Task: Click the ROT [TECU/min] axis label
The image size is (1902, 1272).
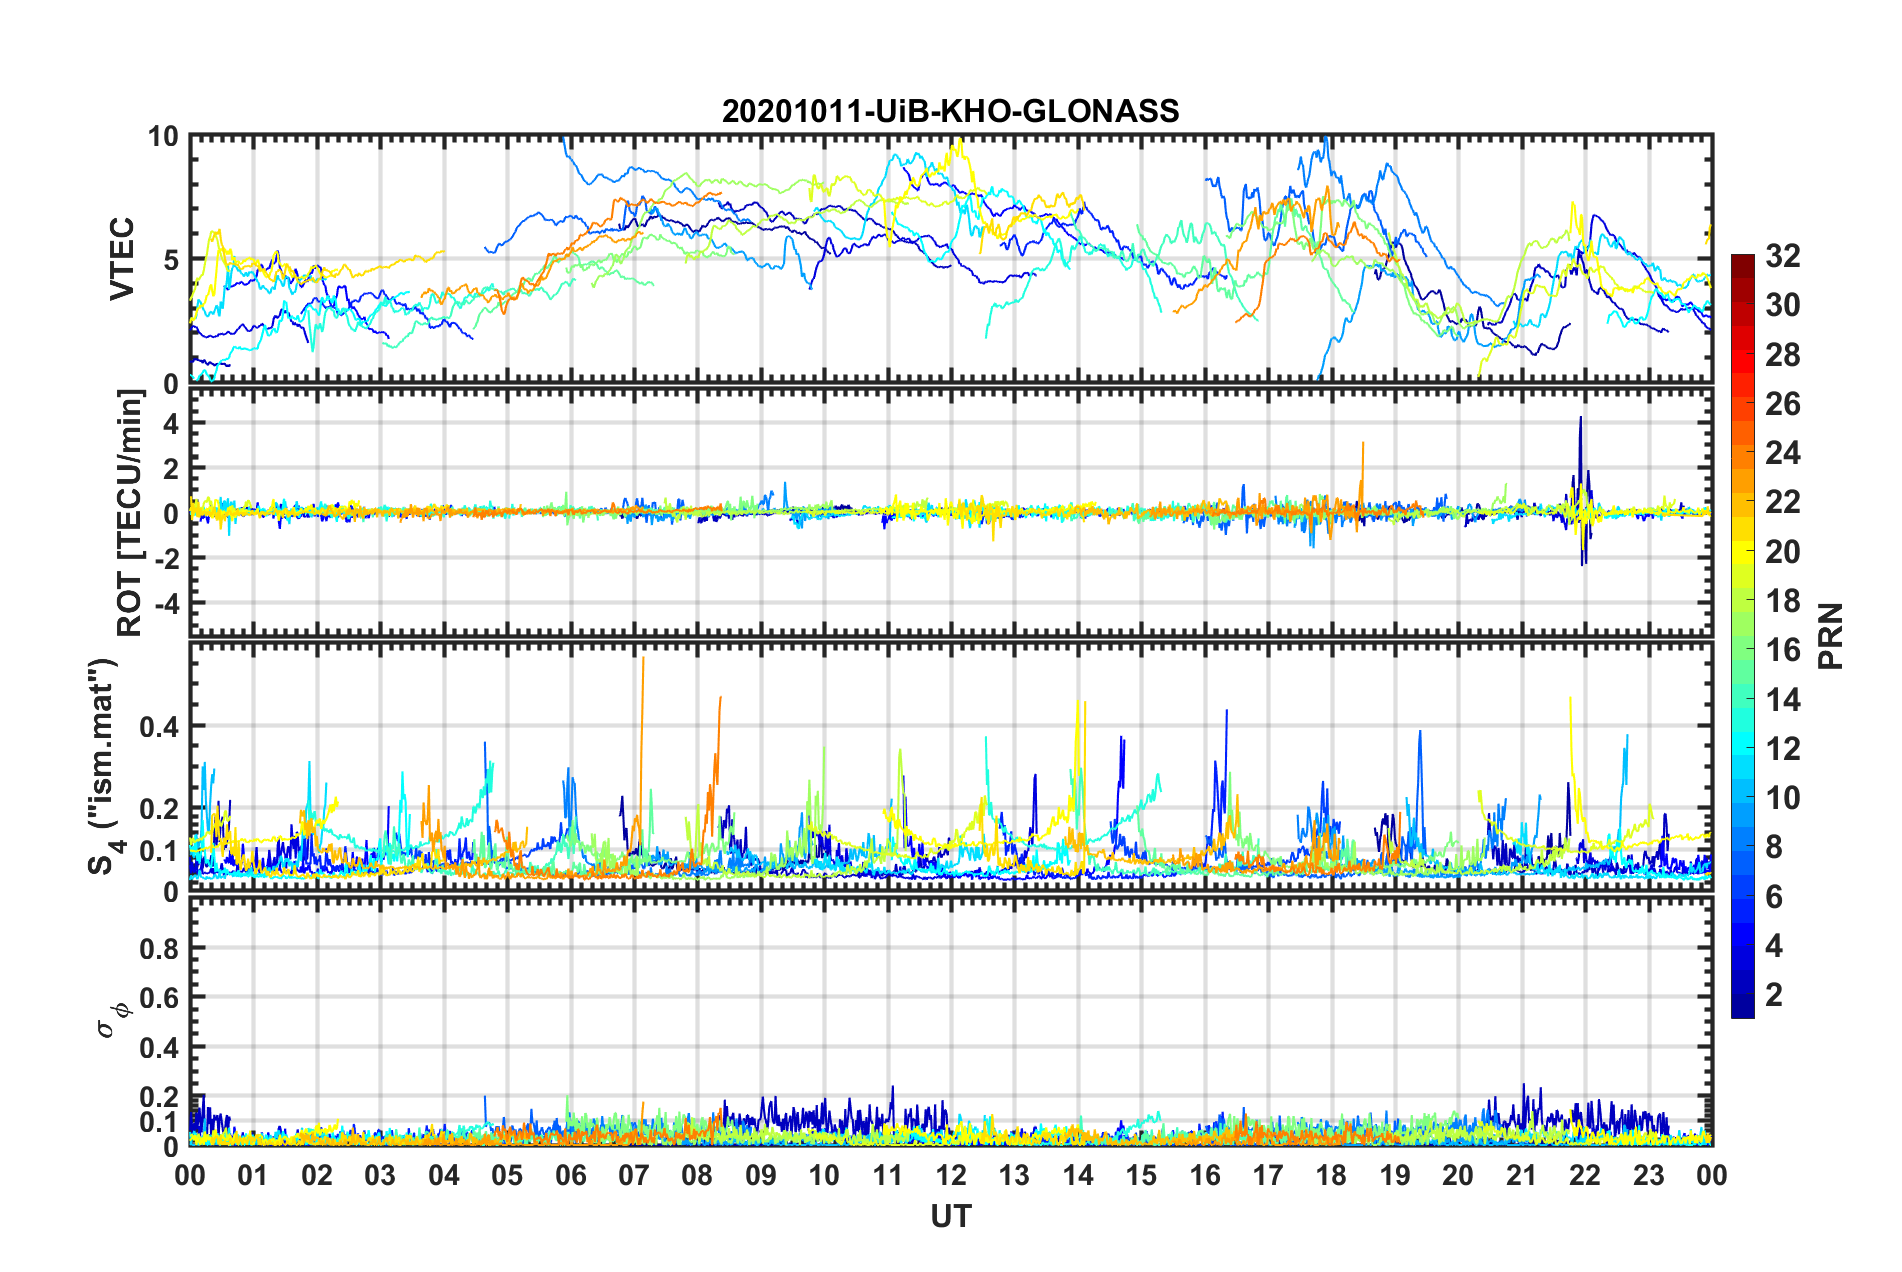Action: (130, 513)
